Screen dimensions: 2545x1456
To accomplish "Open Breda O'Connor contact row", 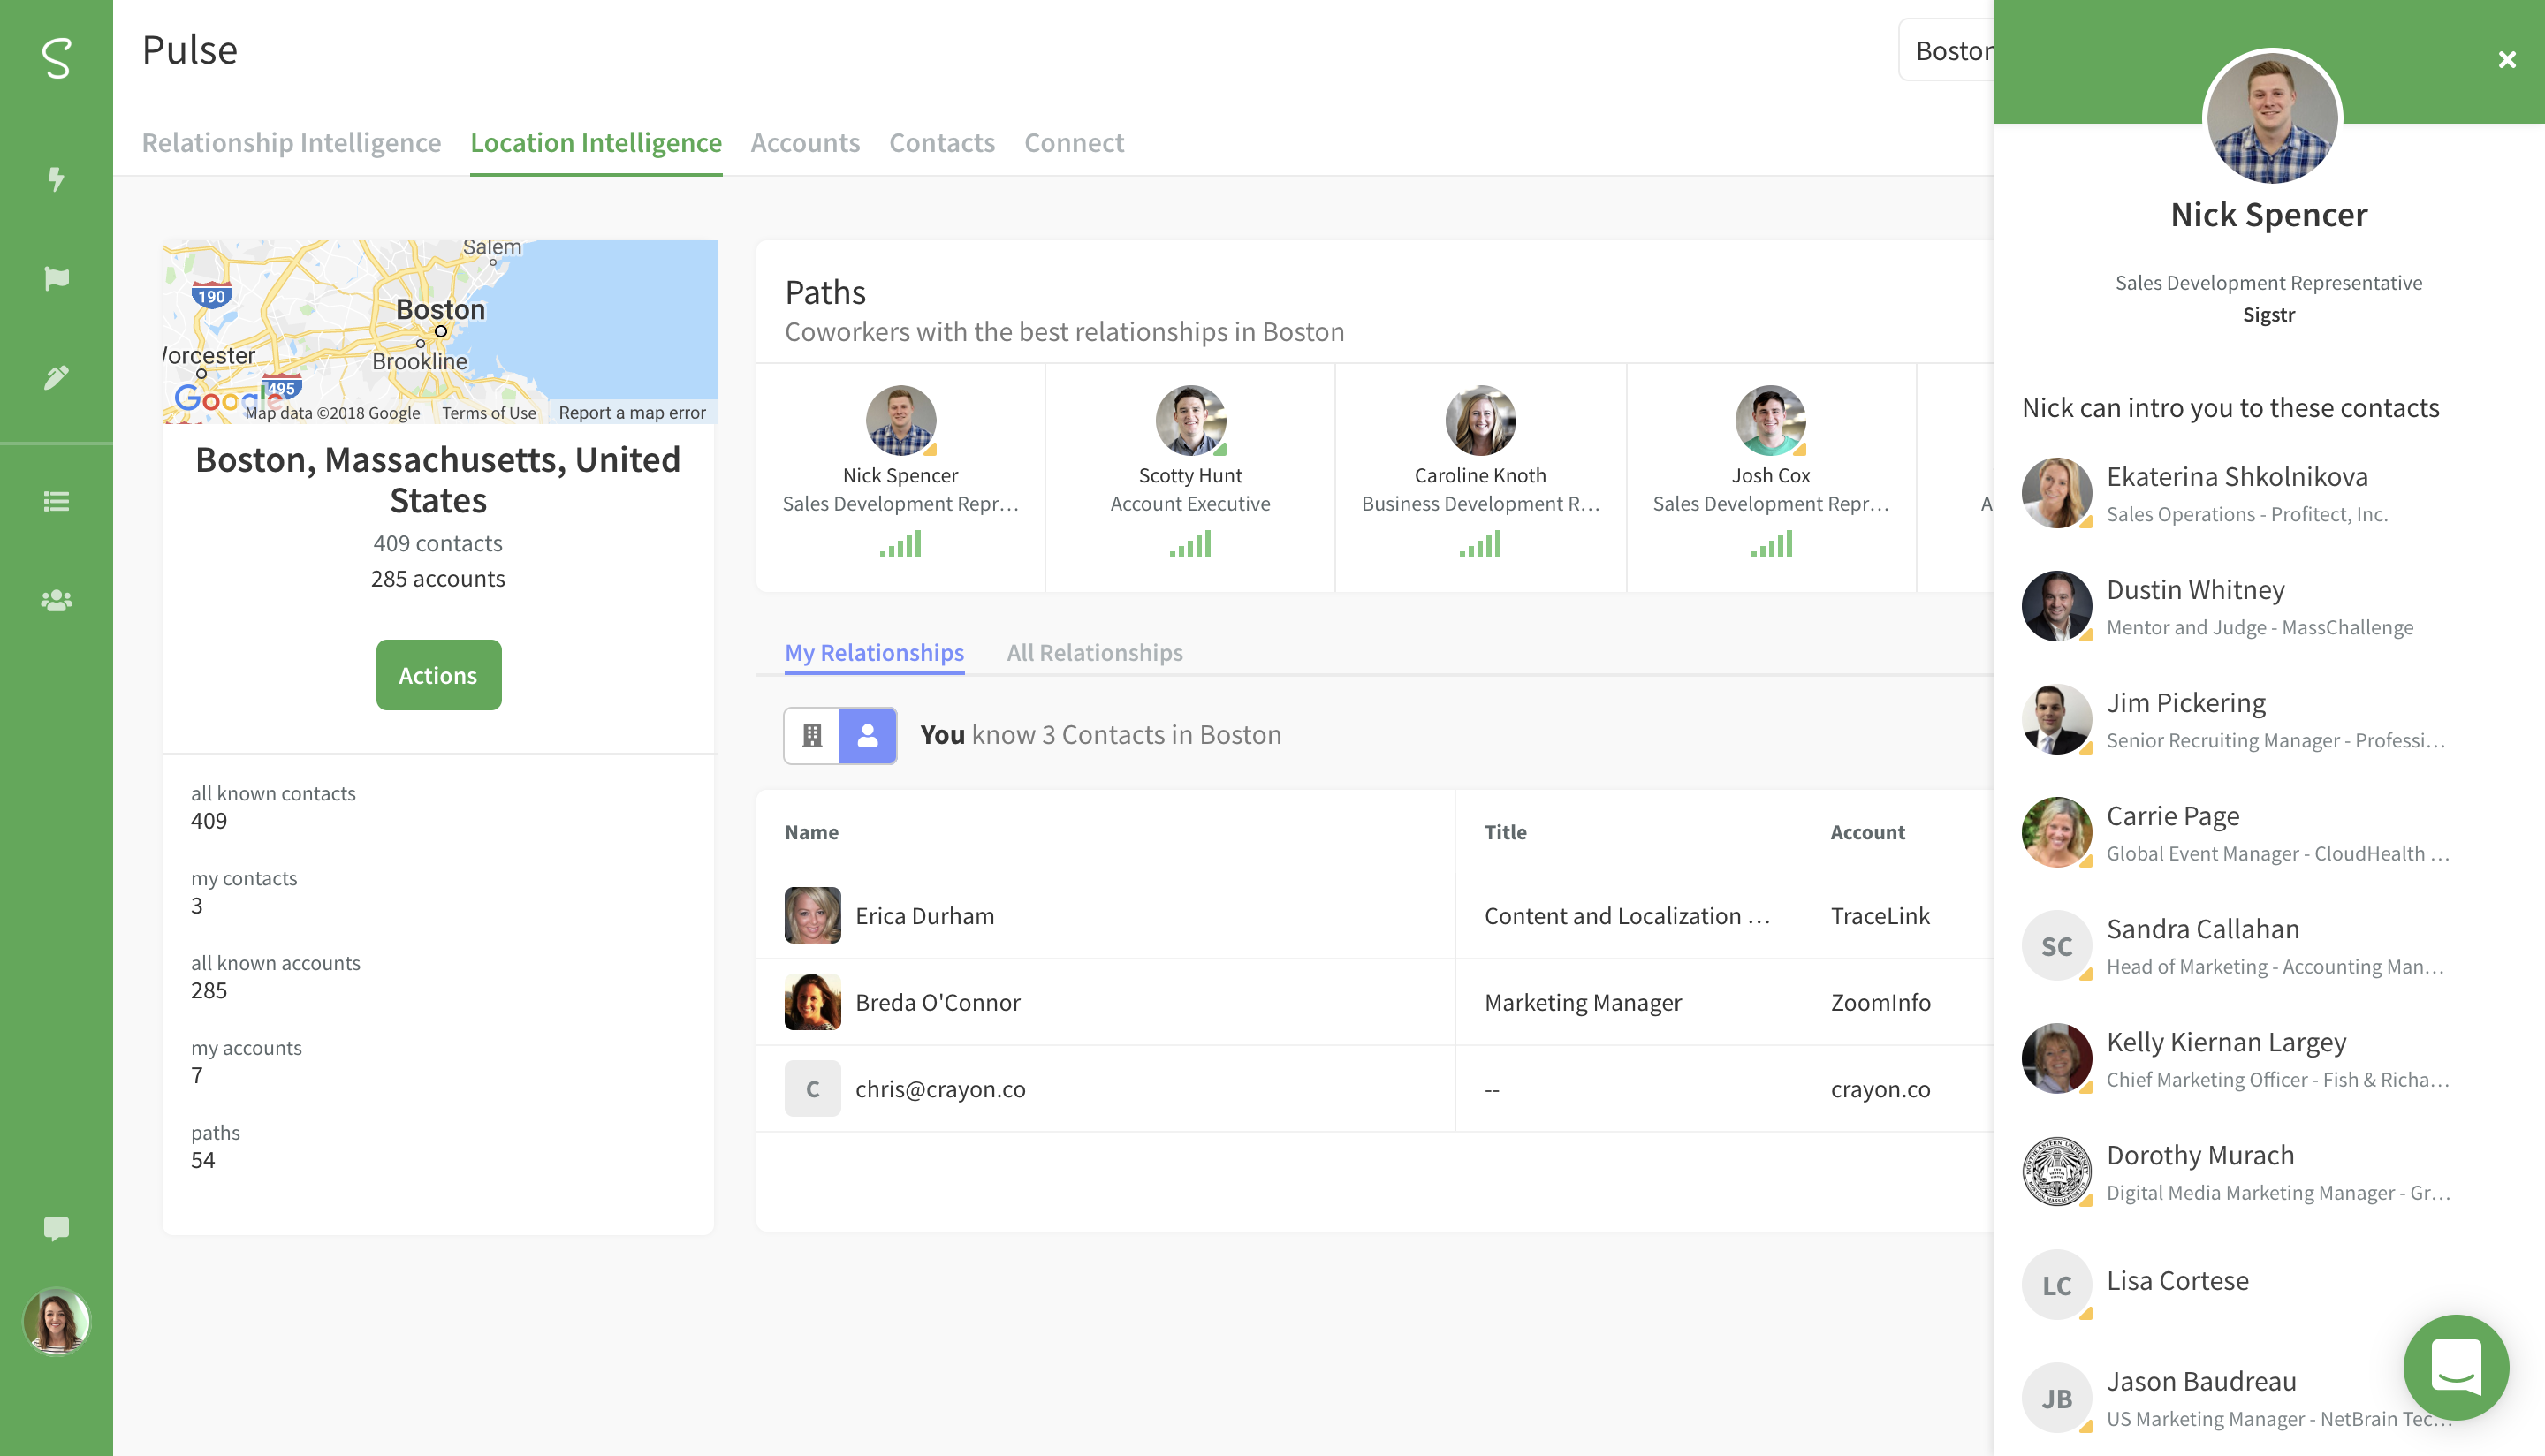I will click(x=1374, y=1002).
